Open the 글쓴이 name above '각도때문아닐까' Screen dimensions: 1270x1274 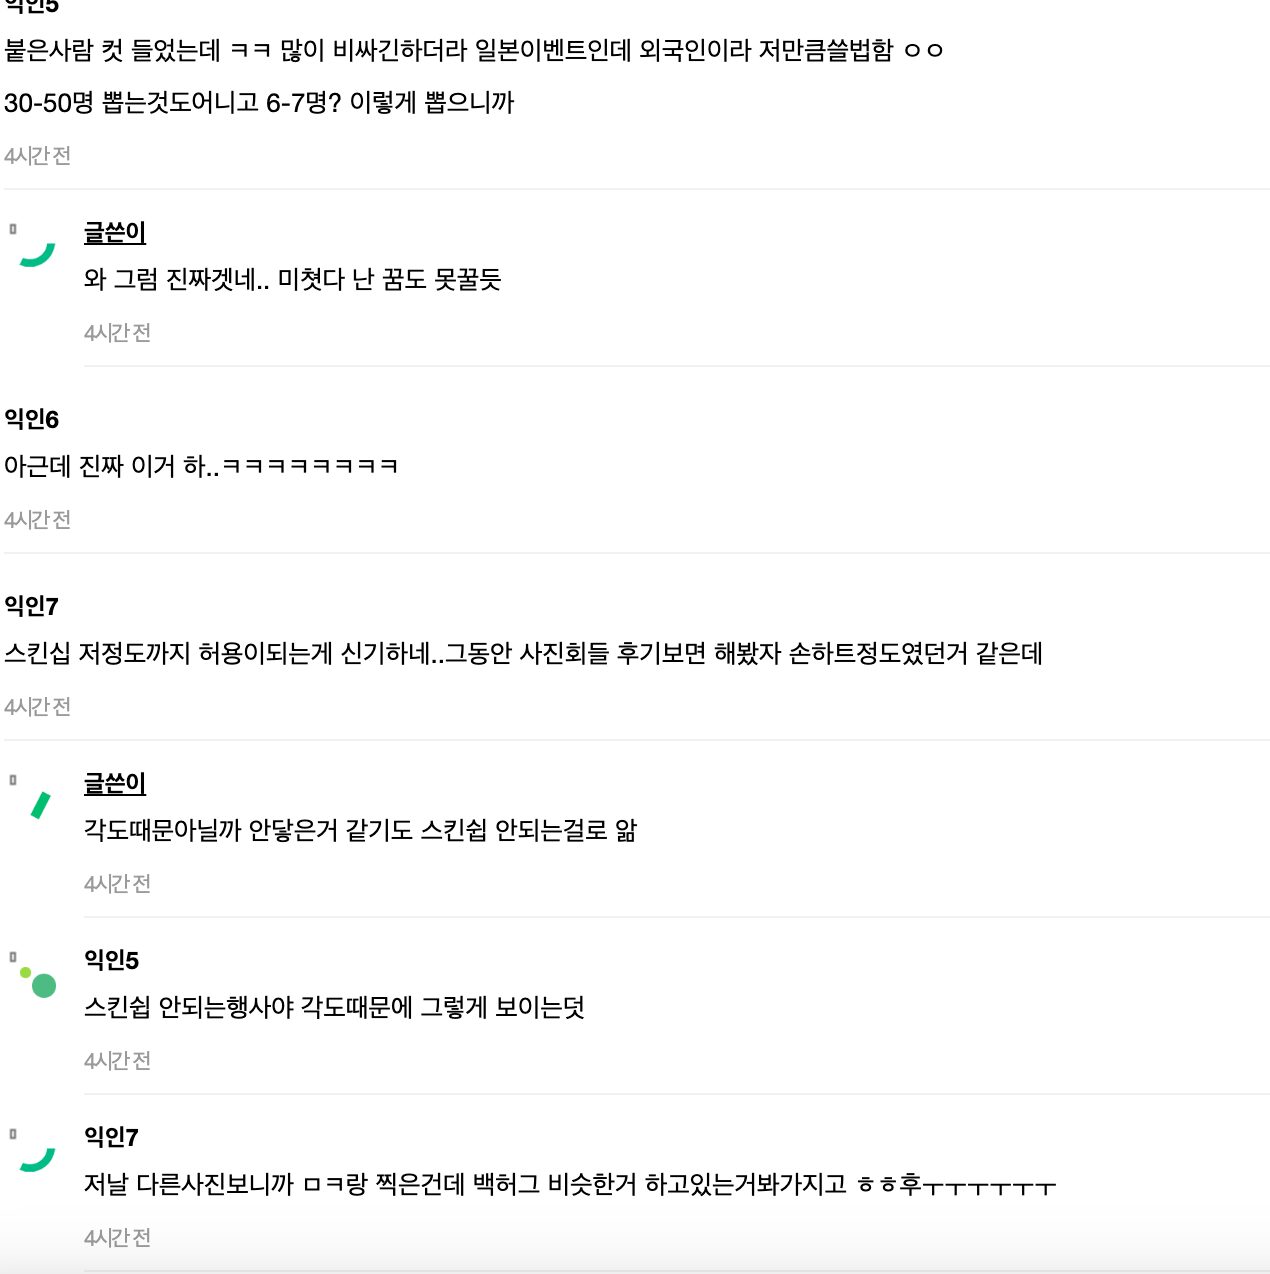point(115,784)
